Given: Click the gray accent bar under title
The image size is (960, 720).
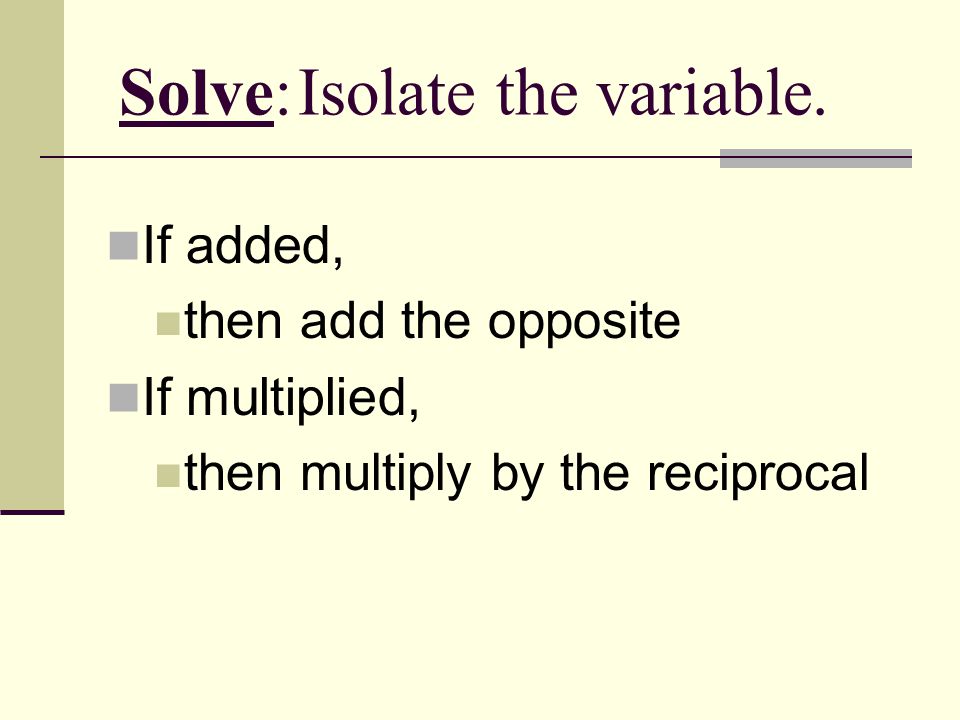Looking at the screenshot, I should [816, 158].
